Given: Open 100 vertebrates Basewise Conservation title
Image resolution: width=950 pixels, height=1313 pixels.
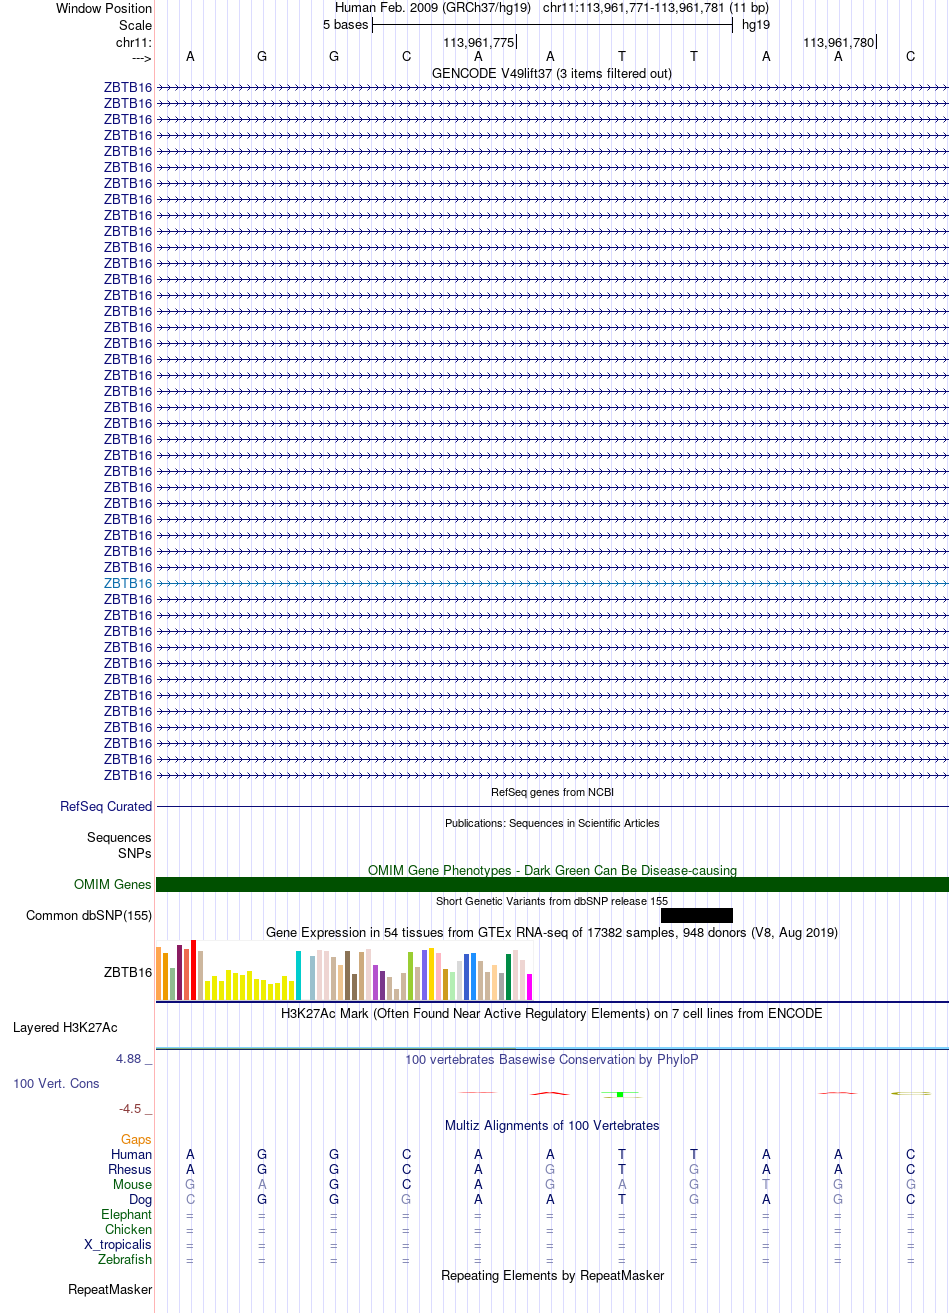Looking at the screenshot, I should [552, 1059].
